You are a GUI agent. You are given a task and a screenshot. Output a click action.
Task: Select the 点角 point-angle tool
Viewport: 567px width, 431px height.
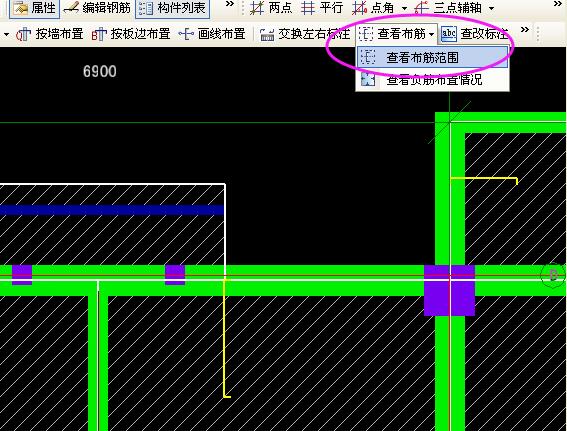pos(373,8)
